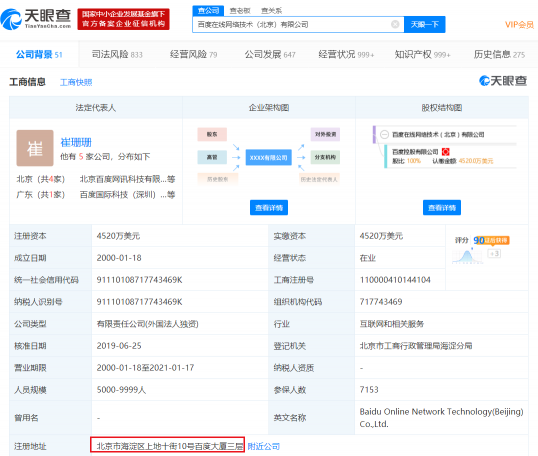Select company type 有限责任公司(外国法人独资)
This screenshot has height=456, width=538.
147,324
